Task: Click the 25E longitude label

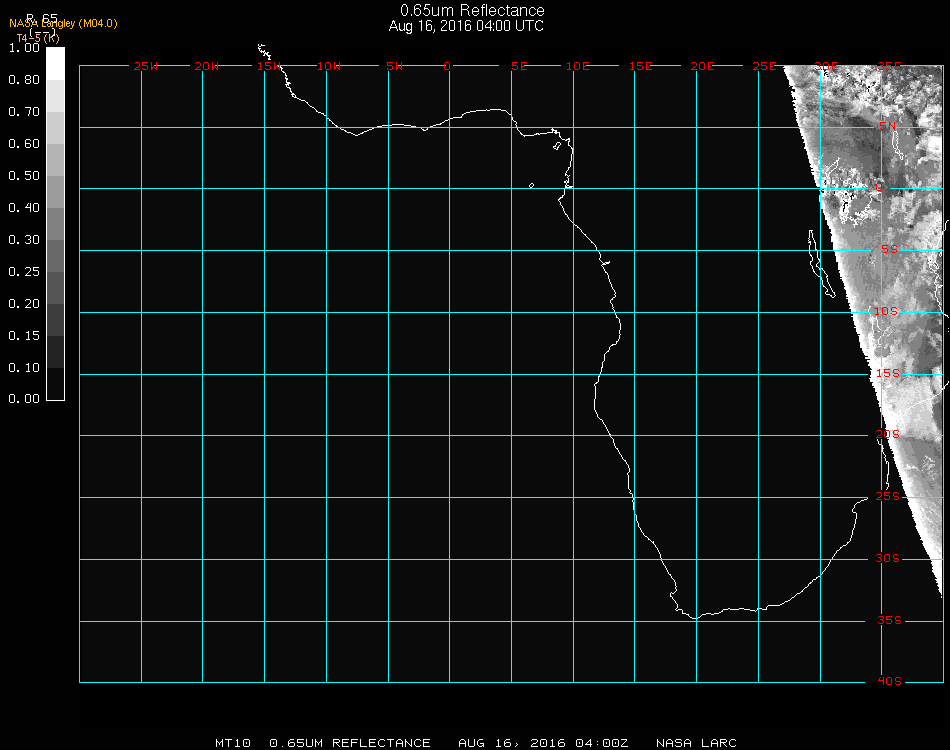Action: [764, 66]
